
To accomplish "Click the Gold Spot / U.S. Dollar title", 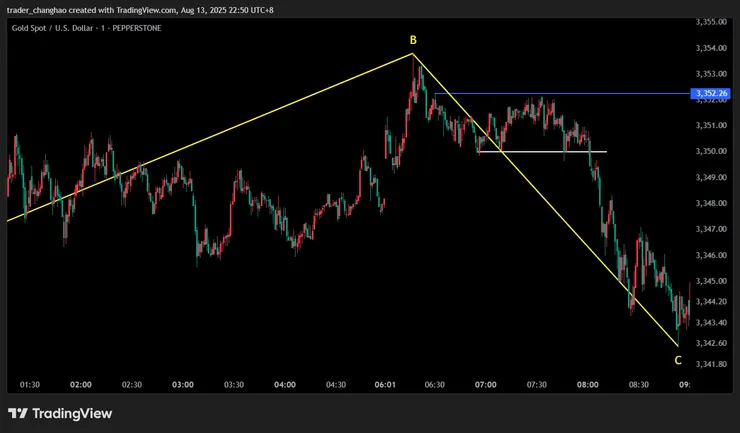I will 86,28.
